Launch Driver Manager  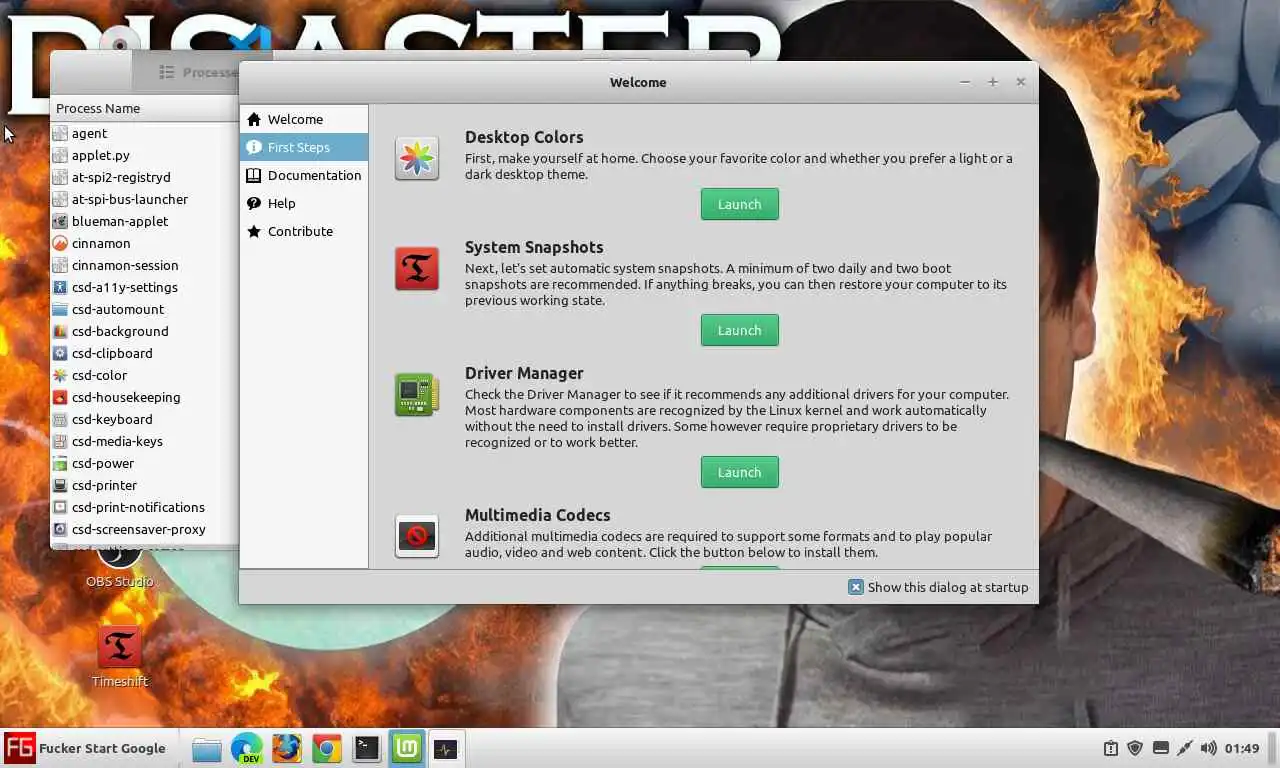(739, 472)
